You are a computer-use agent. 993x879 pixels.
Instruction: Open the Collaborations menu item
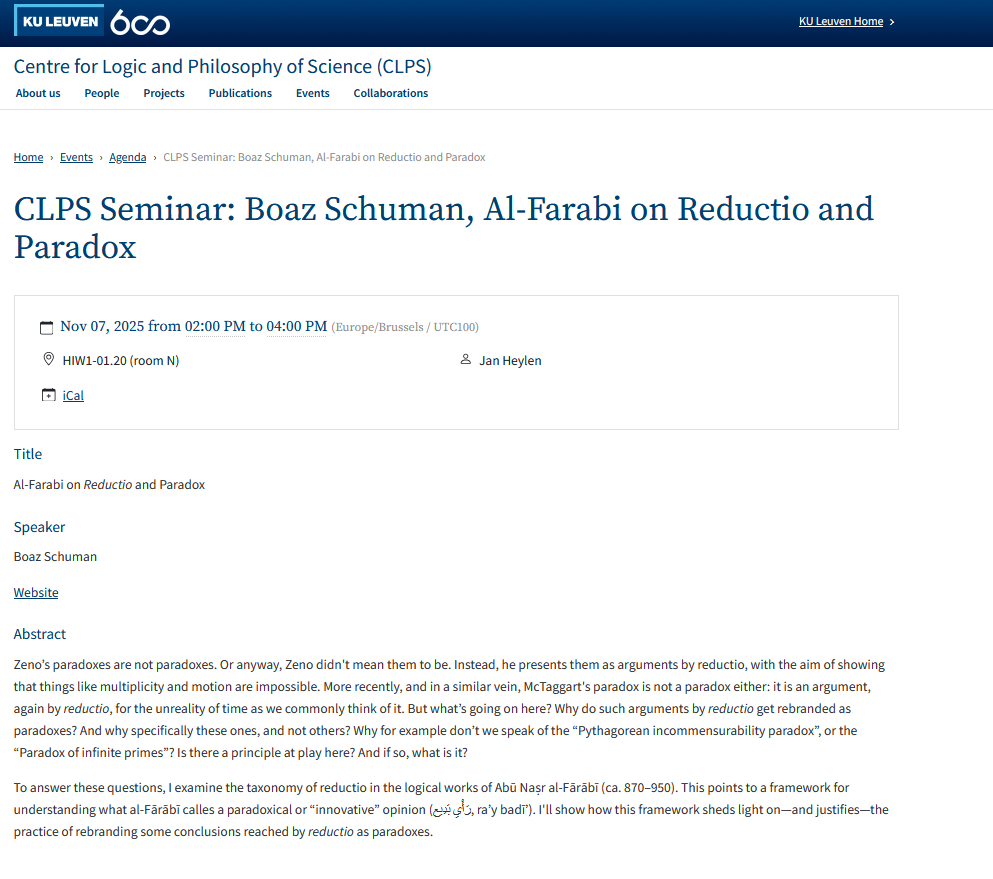pos(391,93)
